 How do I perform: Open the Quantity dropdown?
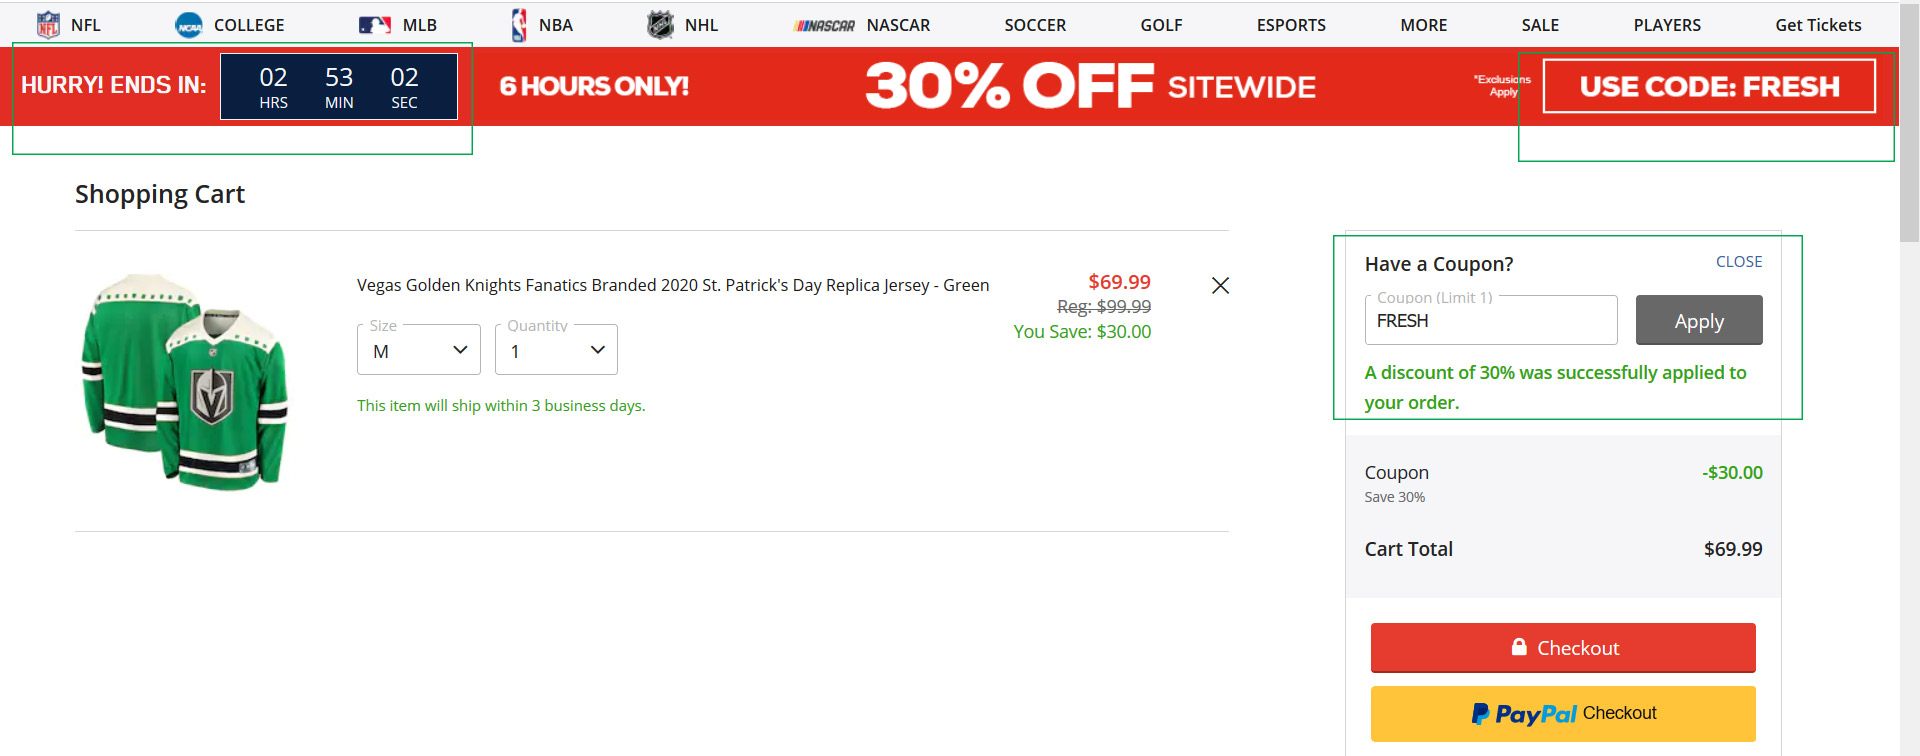coord(556,350)
